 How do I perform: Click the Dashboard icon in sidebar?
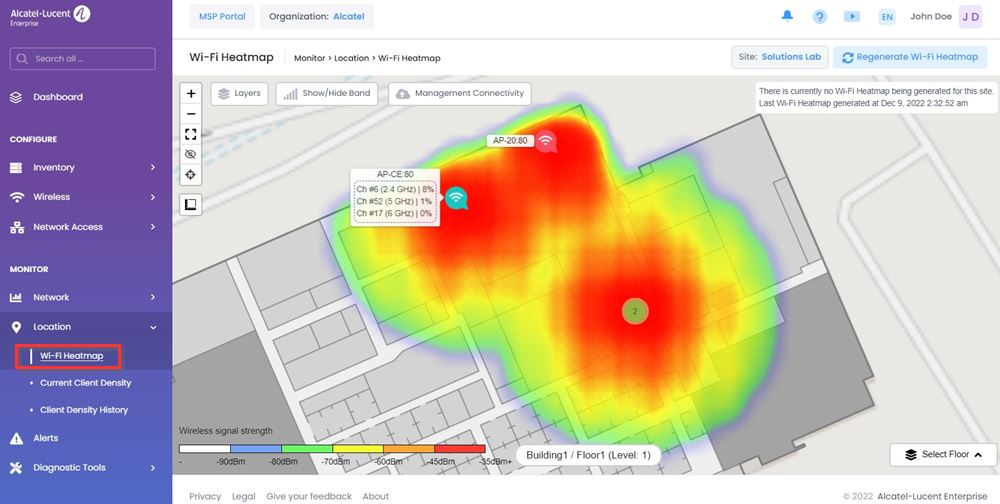click(x=16, y=98)
